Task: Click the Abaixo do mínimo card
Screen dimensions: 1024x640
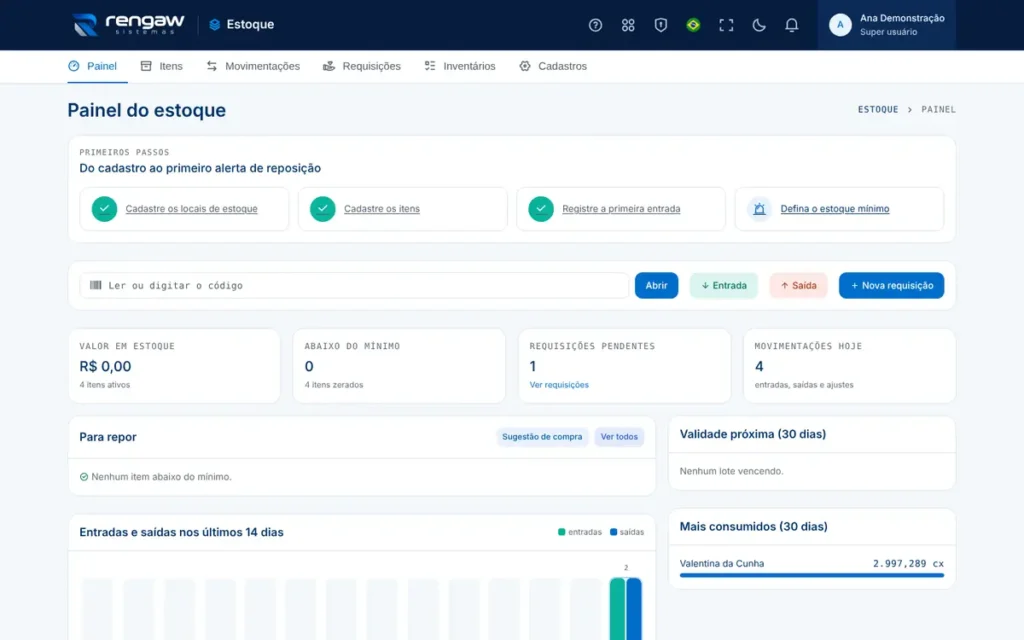Action: (x=399, y=366)
